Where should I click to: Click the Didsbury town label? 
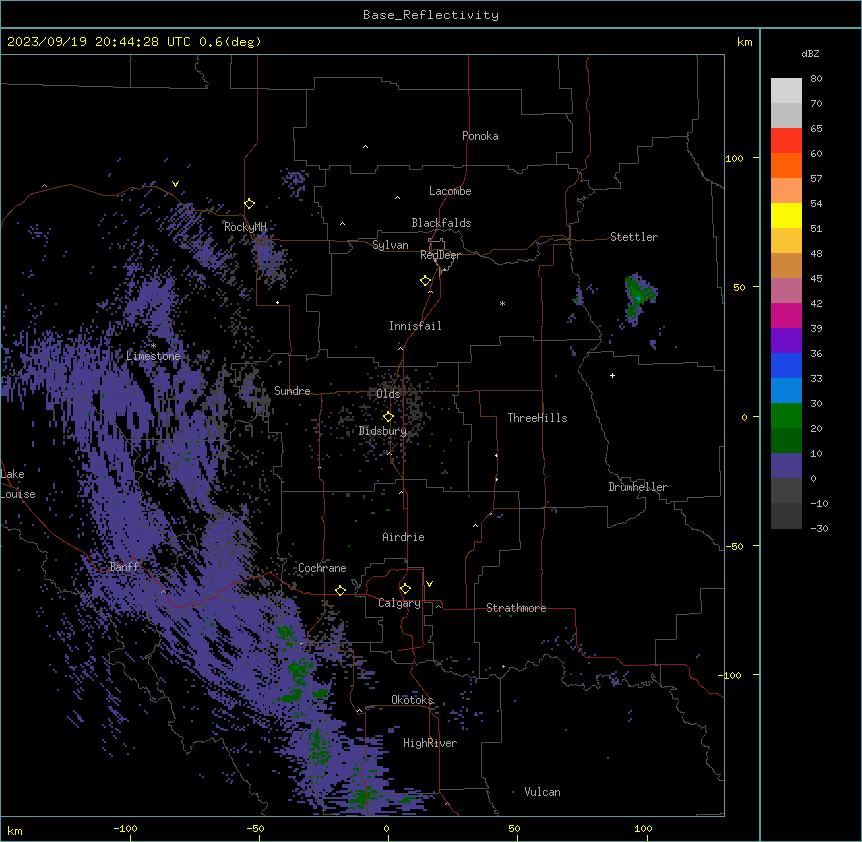(382, 431)
